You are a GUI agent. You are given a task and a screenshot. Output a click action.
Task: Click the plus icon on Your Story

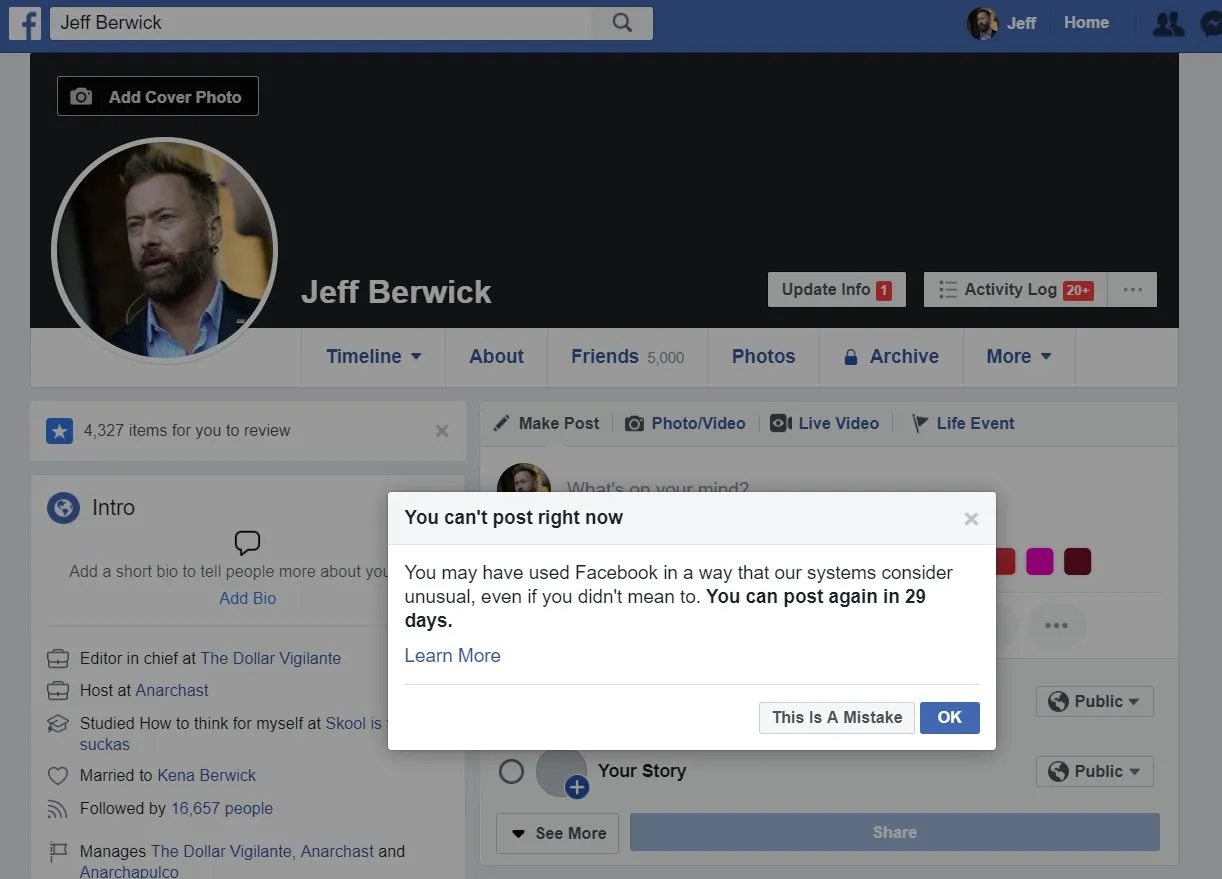point(577,788)
